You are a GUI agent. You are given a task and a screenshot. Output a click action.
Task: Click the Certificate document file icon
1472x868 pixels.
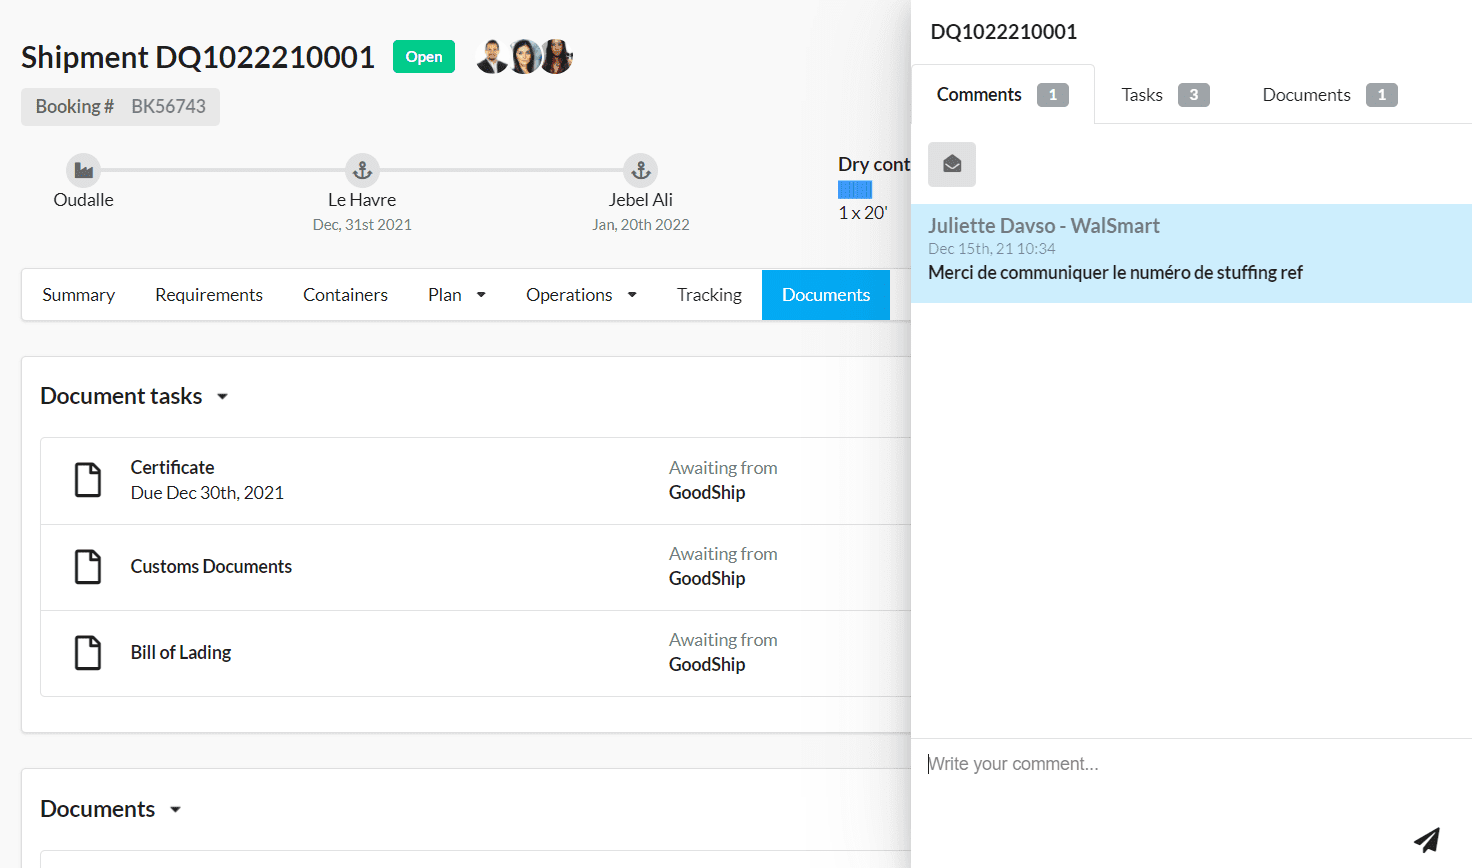(x=88, y=480)
